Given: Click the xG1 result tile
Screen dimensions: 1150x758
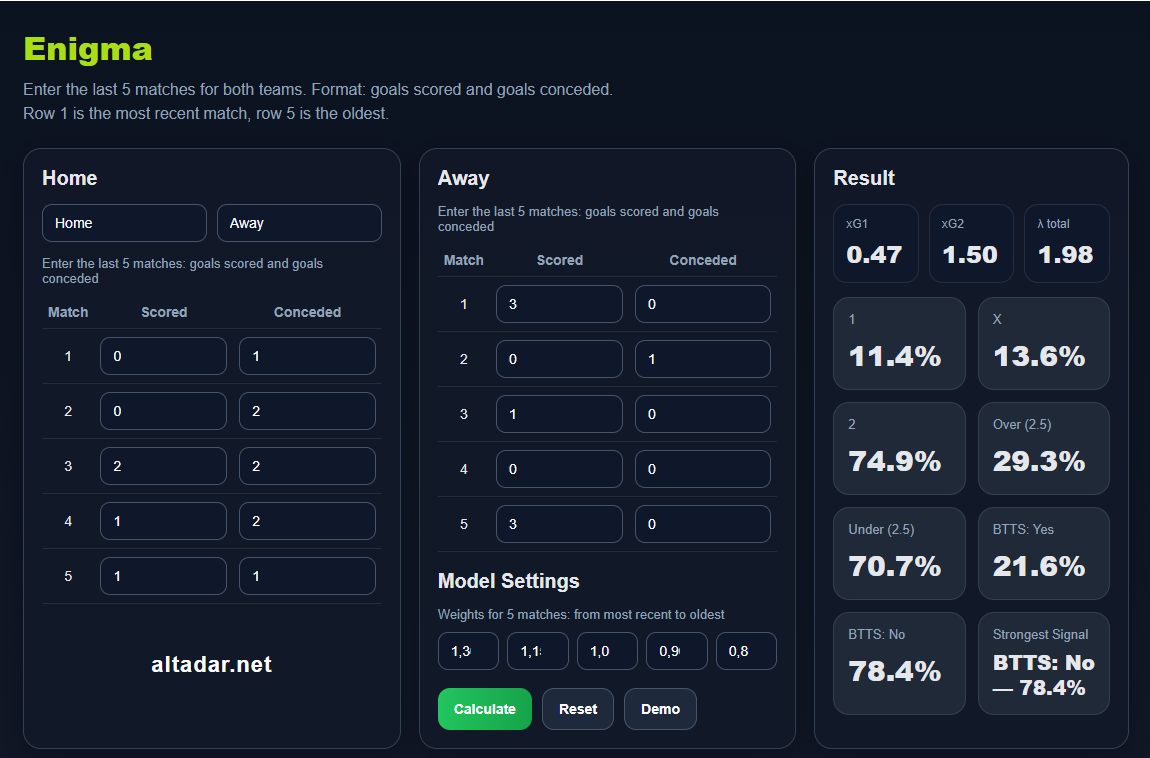Looking at the screenshot, I should click(x=875, y=243).
